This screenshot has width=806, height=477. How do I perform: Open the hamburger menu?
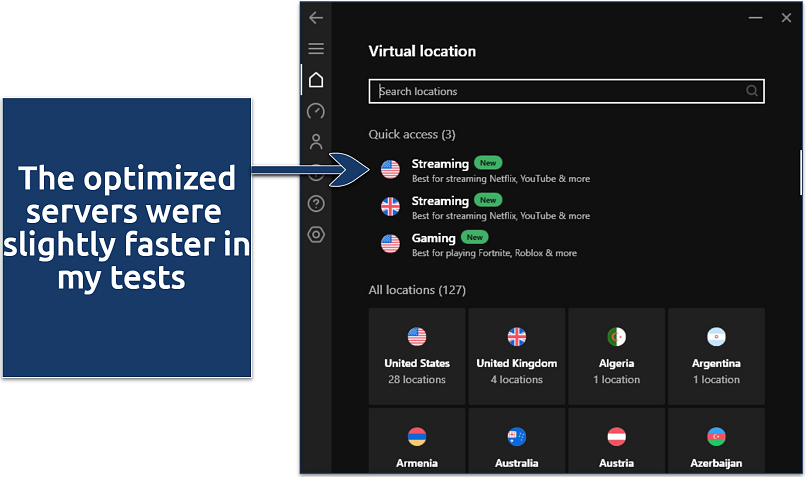tap(316, 48)
